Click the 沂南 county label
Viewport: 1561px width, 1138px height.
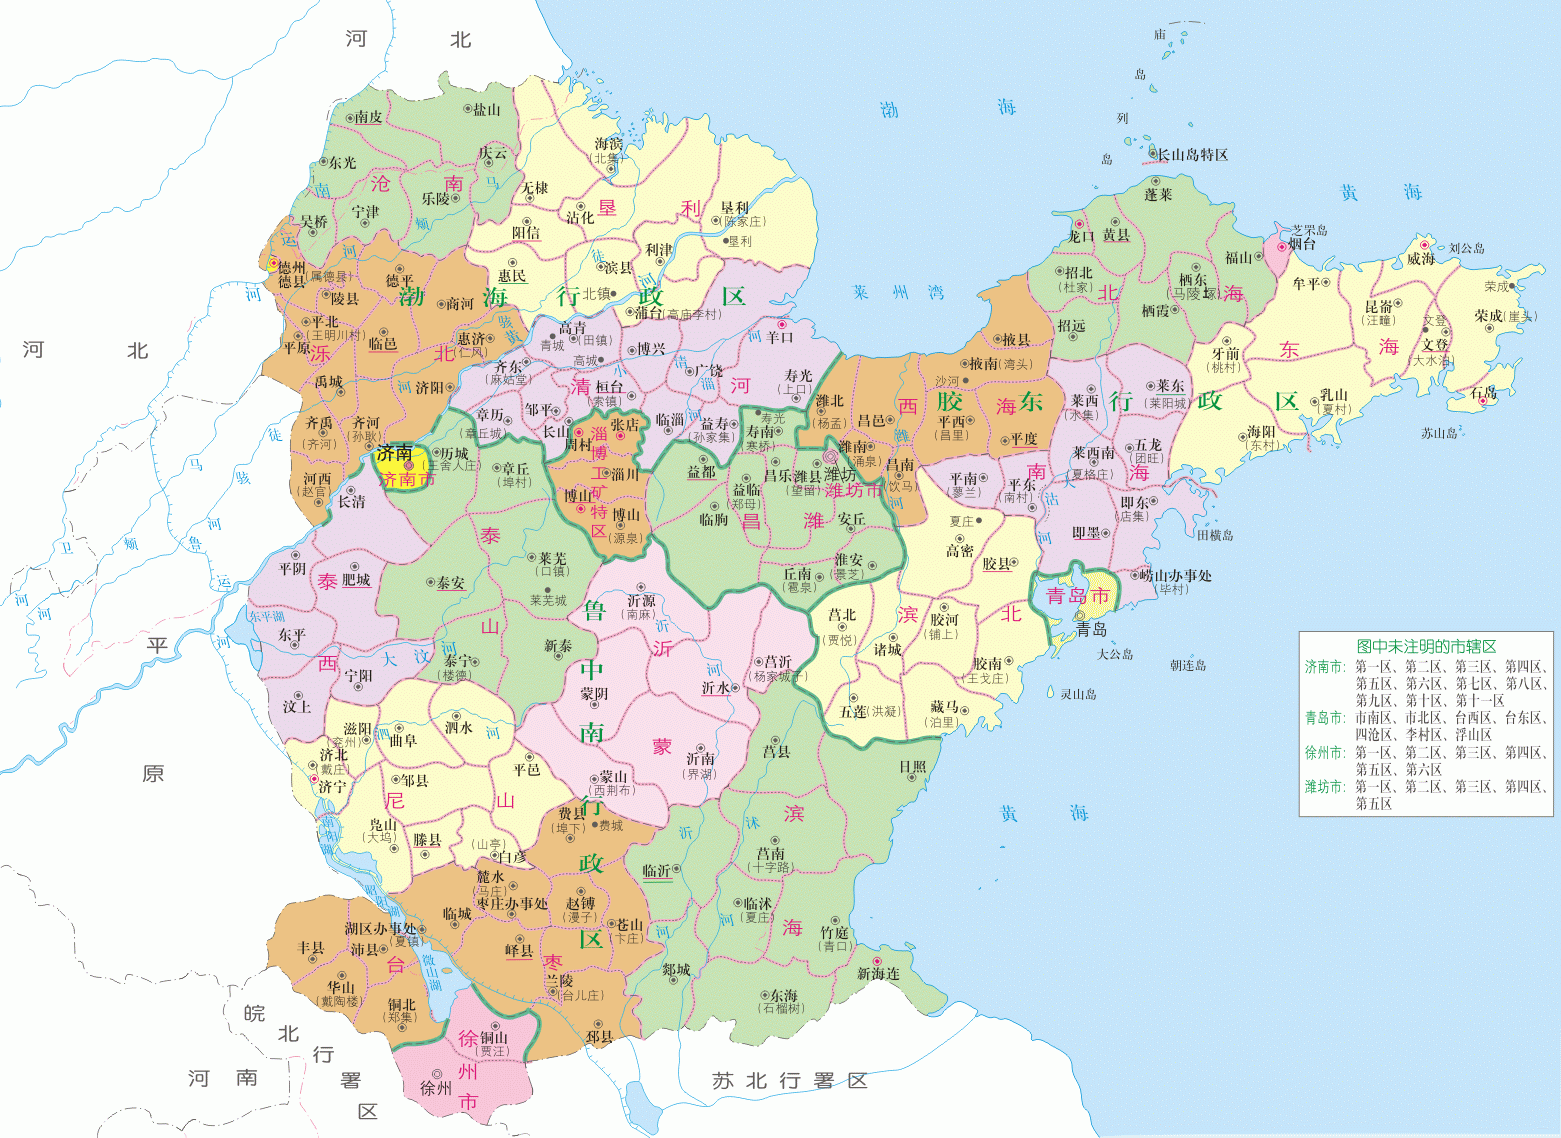coord(700,759)
